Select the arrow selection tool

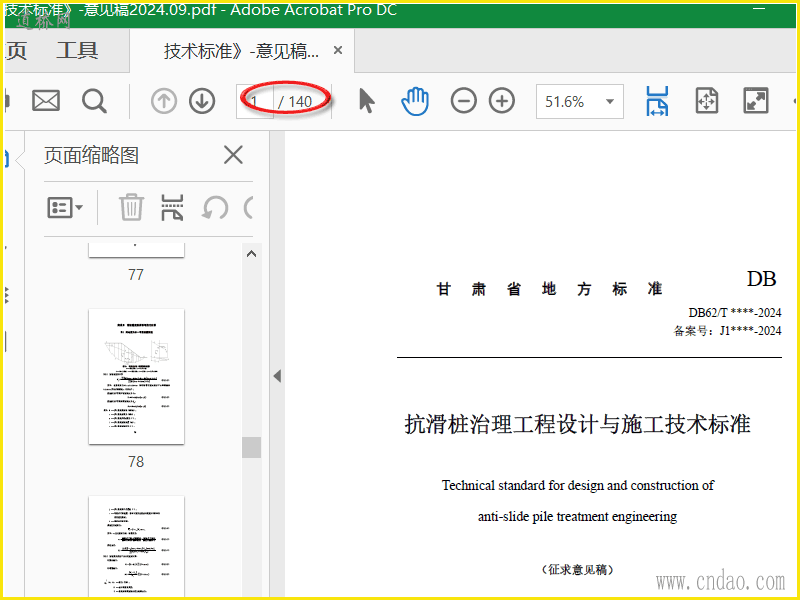(366, 101)
